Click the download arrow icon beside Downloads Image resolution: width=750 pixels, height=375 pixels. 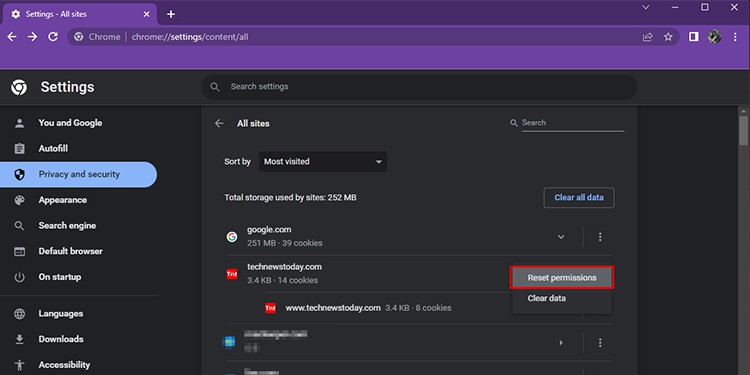click(20, 339)
